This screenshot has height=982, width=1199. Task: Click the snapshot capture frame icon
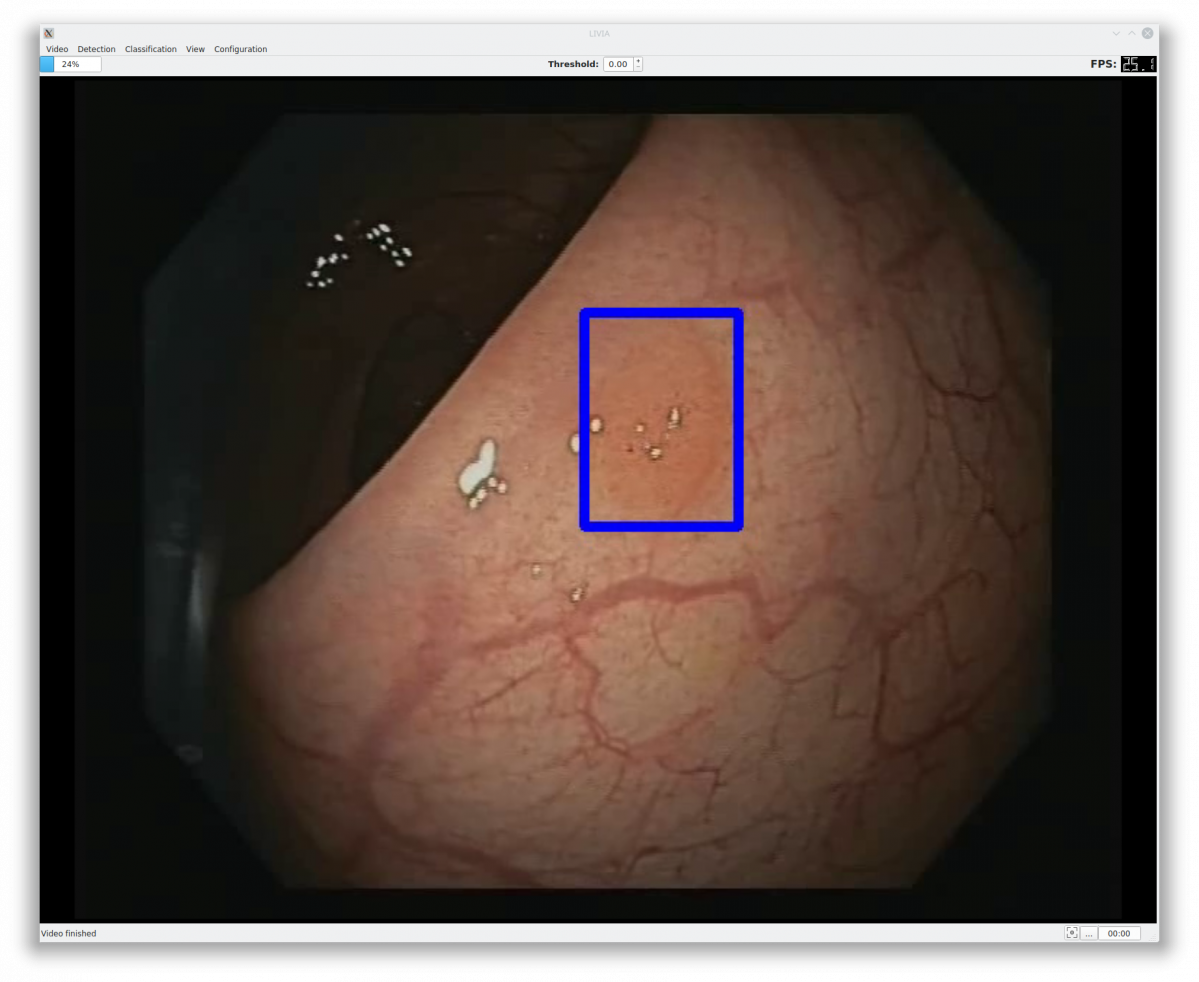tap(1072, 933)
